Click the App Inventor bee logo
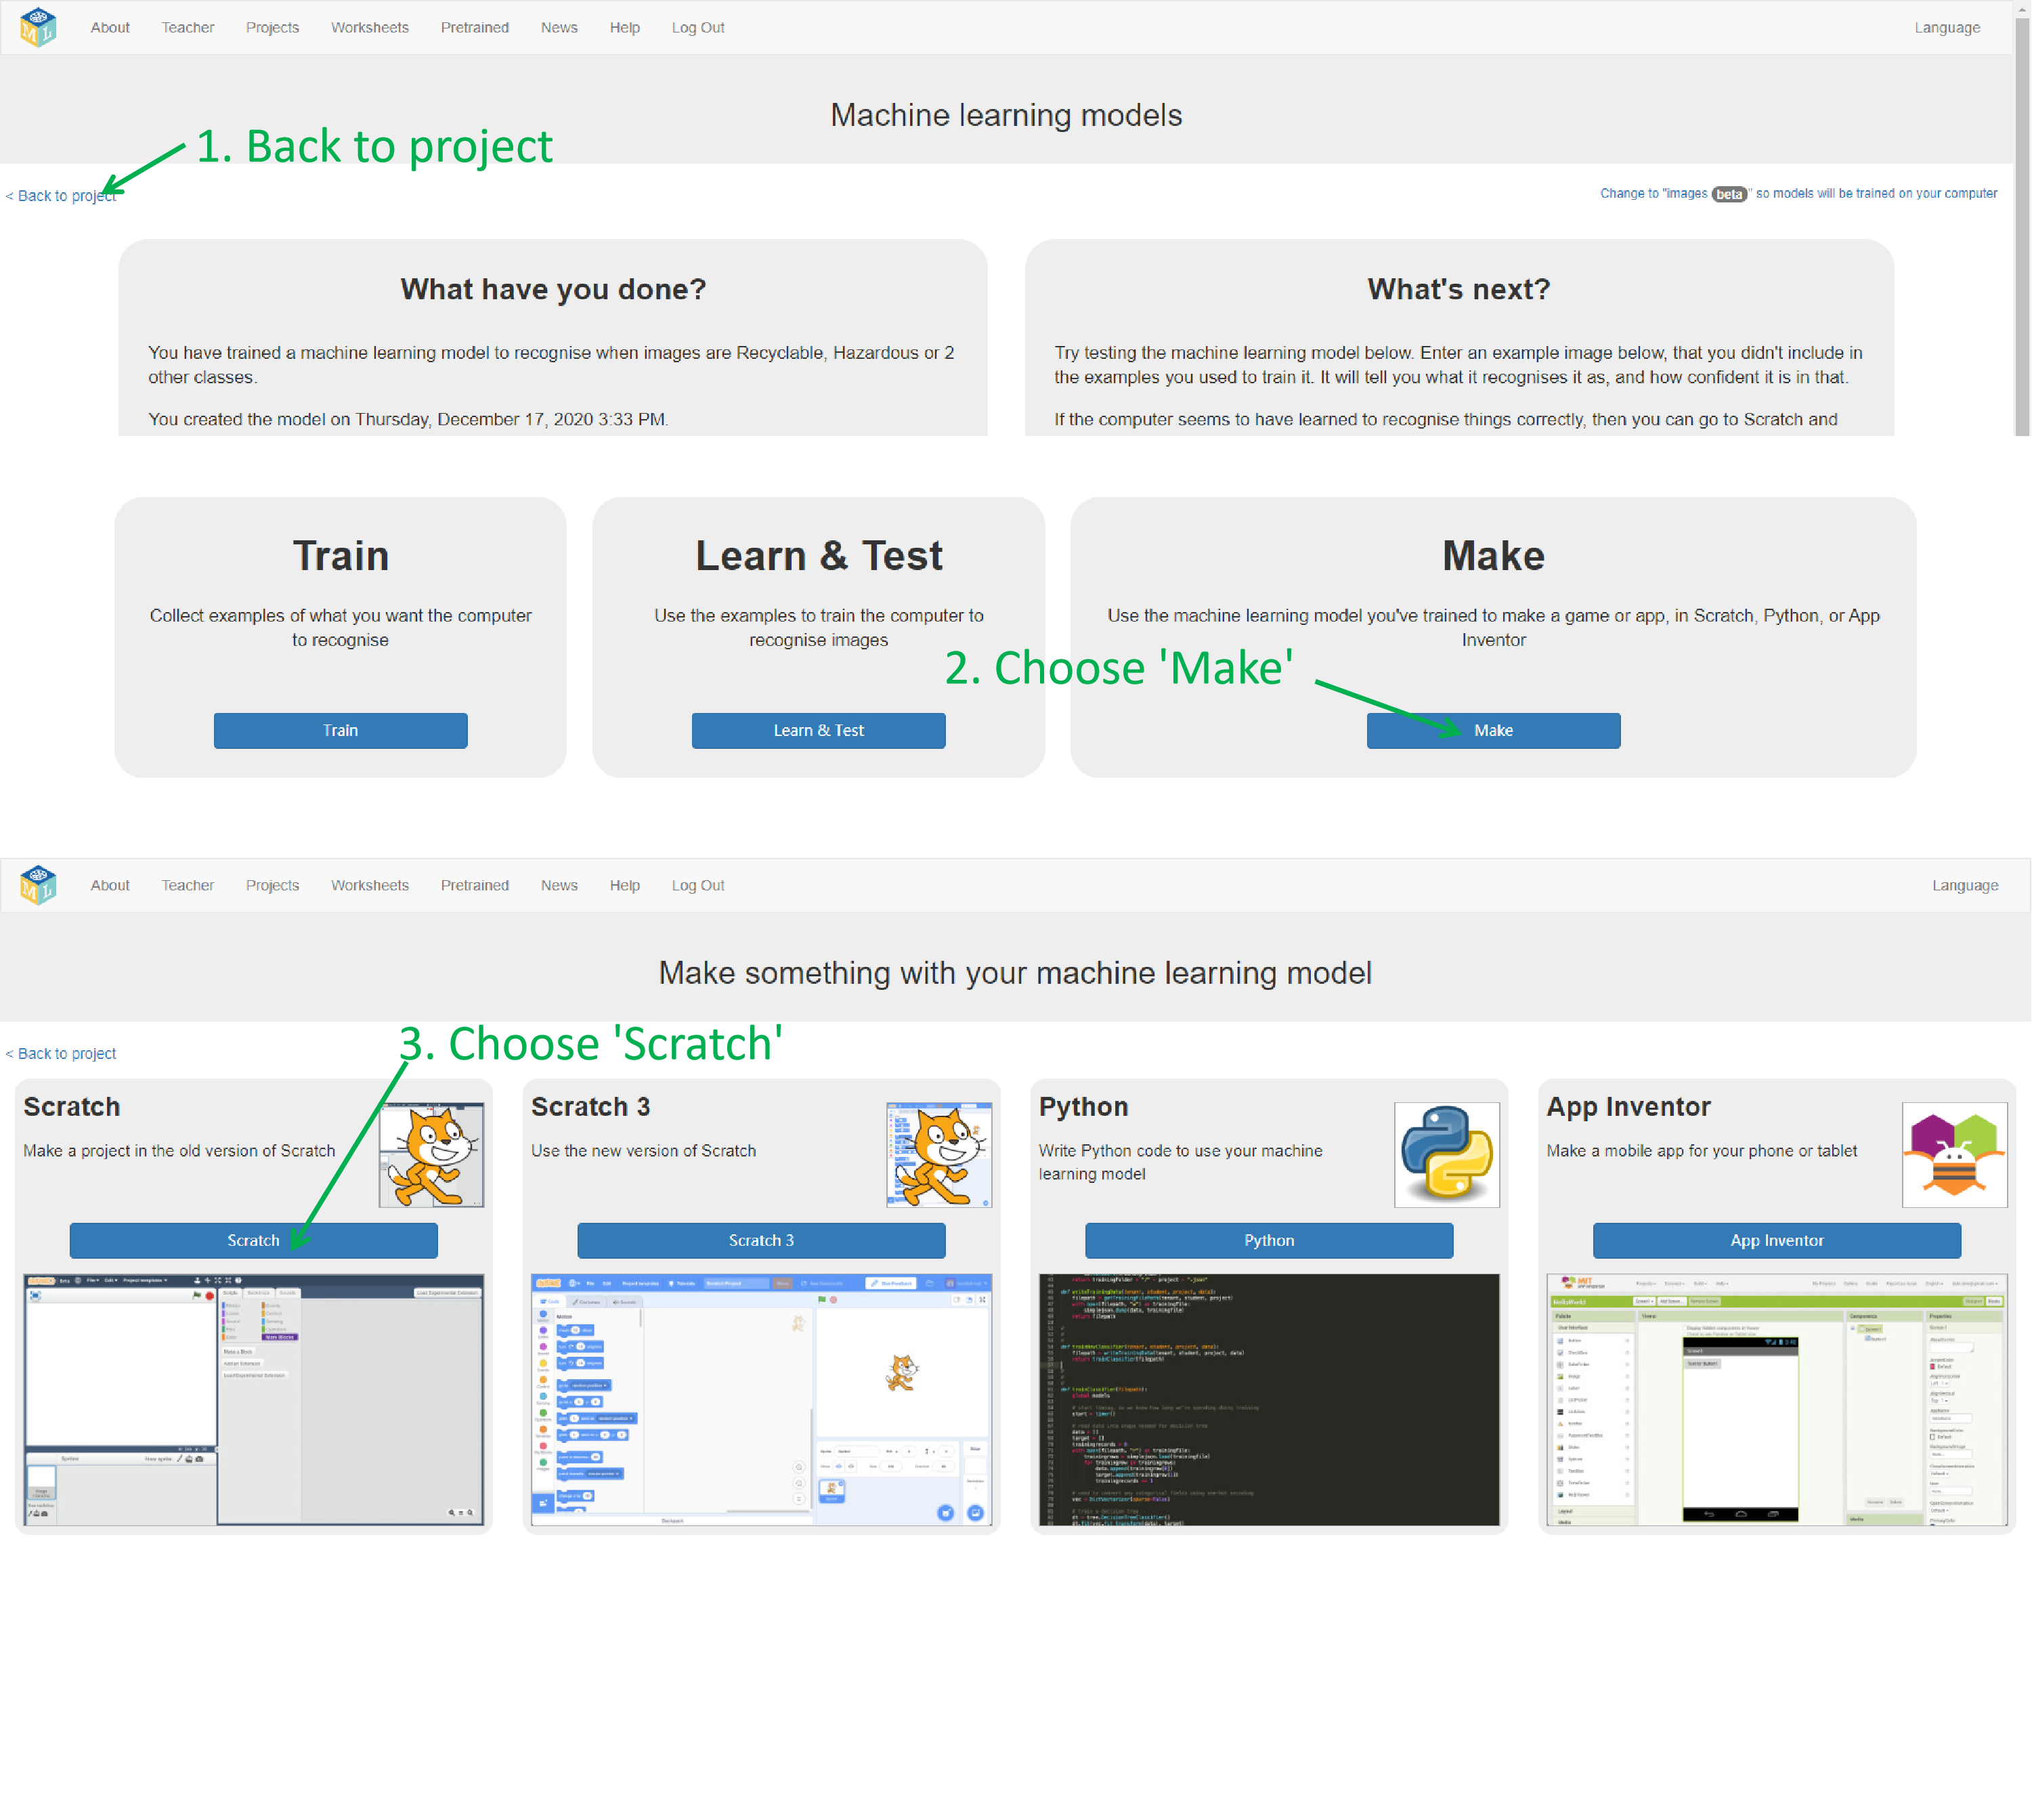Image resolution: width=2032 pixels, height=1820 pixels. 1954,1155
